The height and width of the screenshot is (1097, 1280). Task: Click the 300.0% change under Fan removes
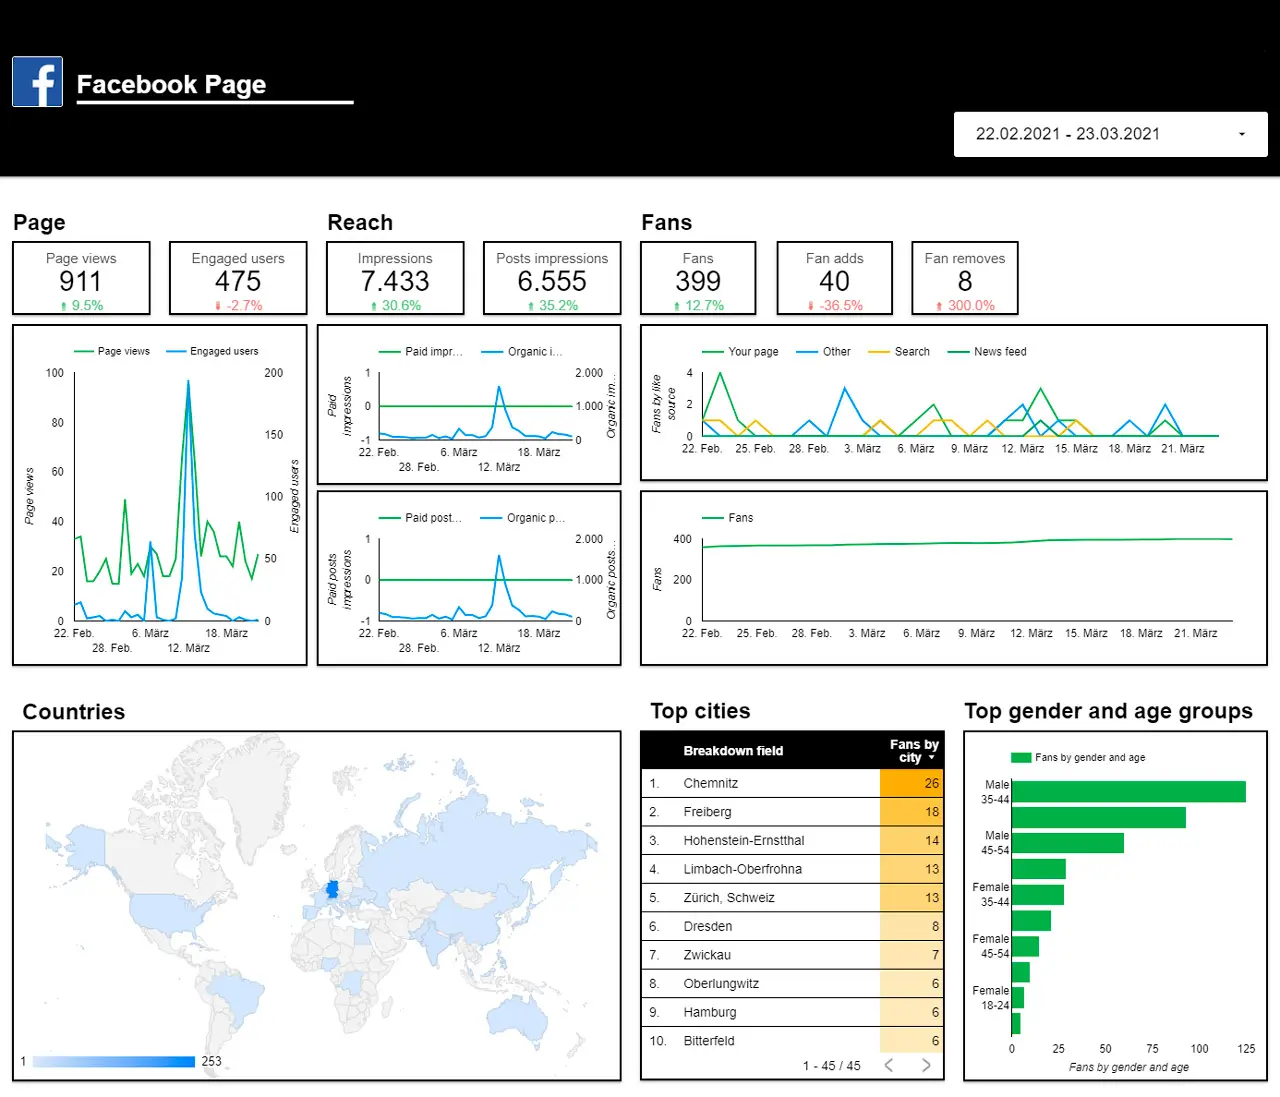click(966, 305)
